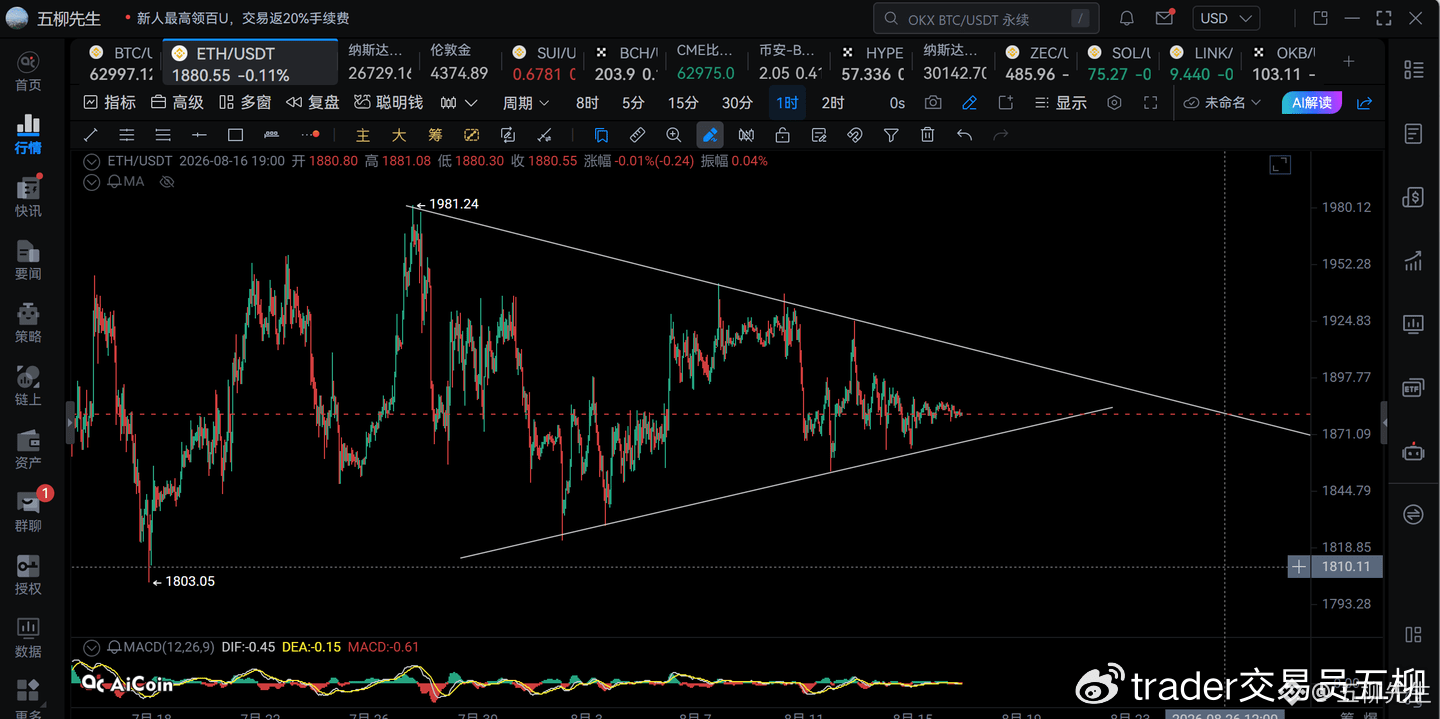Open the 周期 period dropdown
Screen dimensions: 1440x719
pos(526,103)
